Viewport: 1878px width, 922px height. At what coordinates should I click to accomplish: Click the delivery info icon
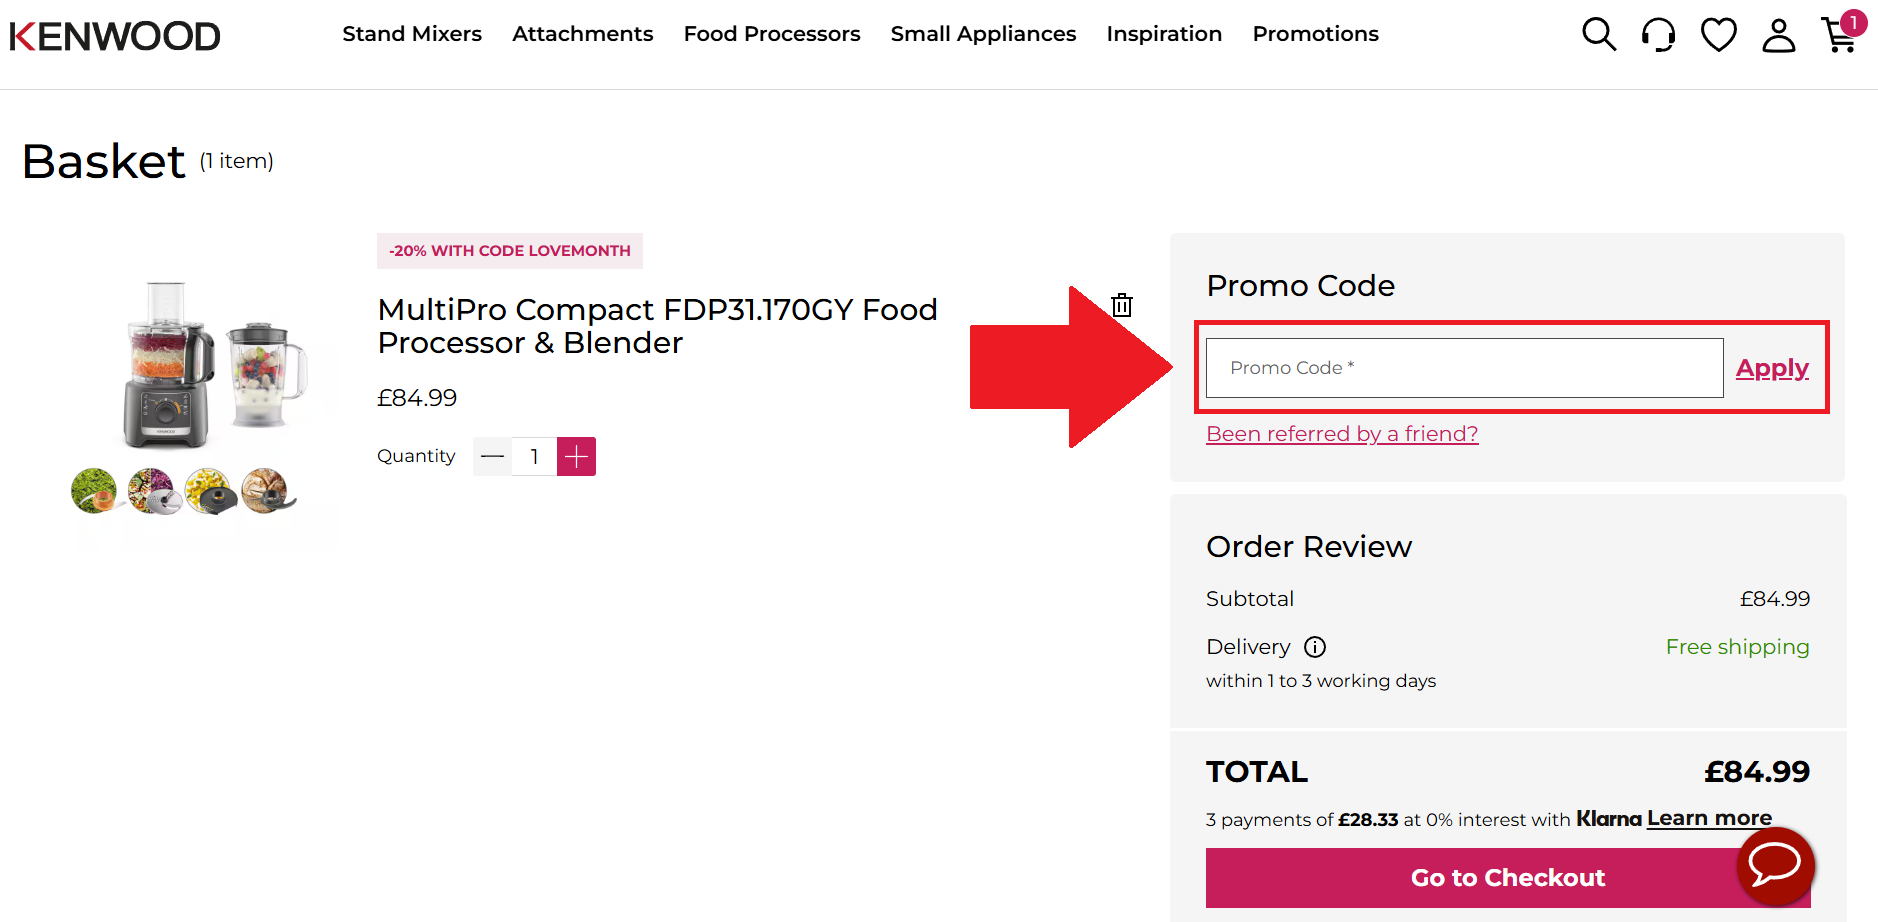click(1315, 647)
